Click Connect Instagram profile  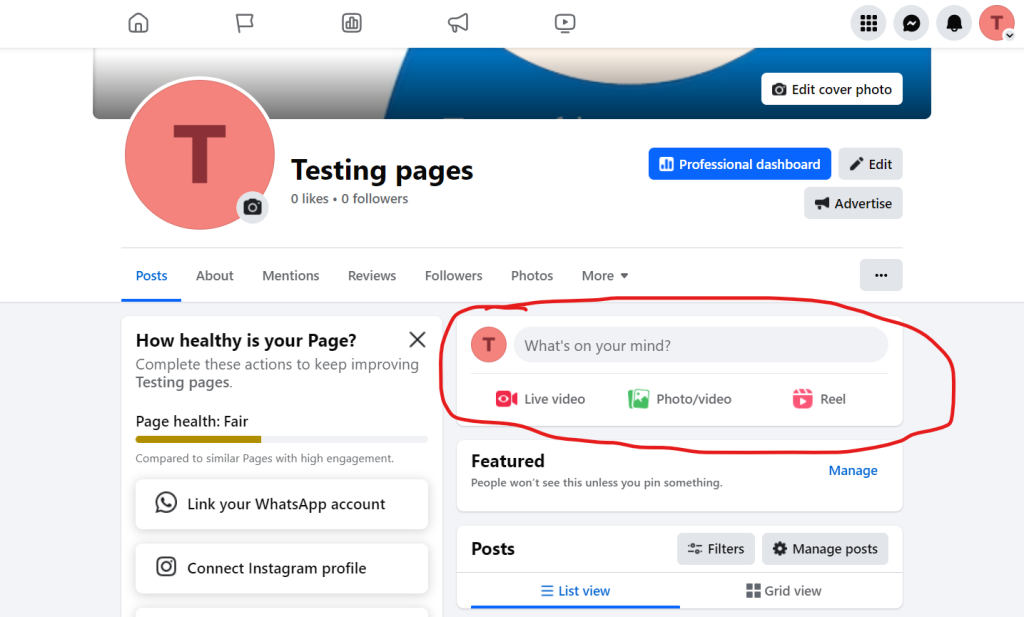pyautogui.click(x=281, y=568)
